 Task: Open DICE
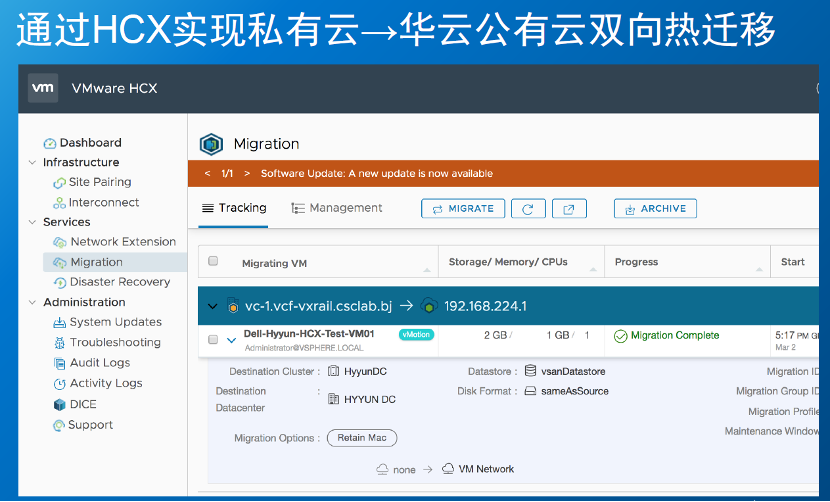tap(83, 405)
